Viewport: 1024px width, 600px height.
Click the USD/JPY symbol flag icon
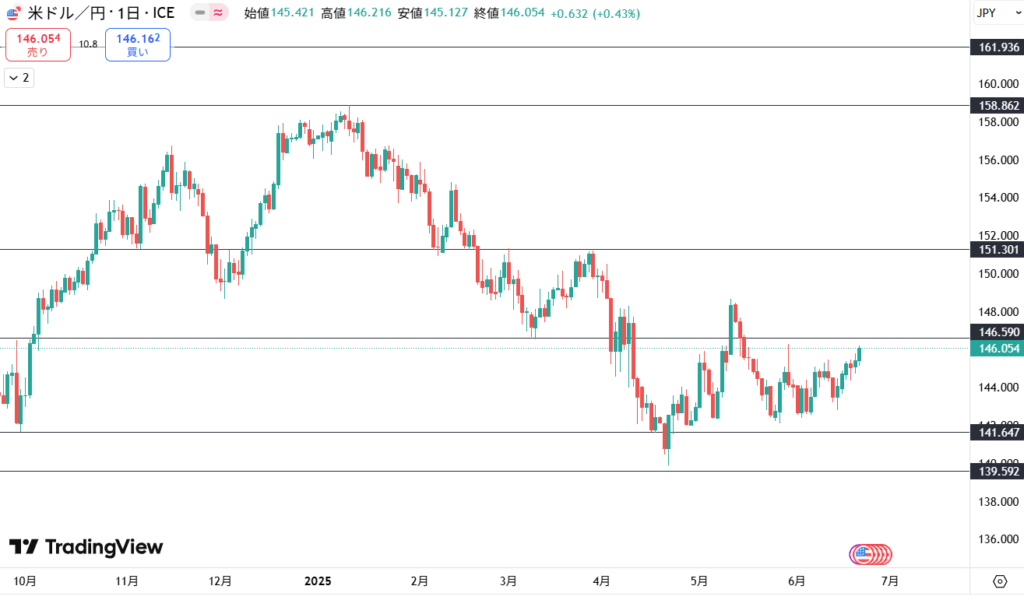pyautogui.click(x=14, y=12)
